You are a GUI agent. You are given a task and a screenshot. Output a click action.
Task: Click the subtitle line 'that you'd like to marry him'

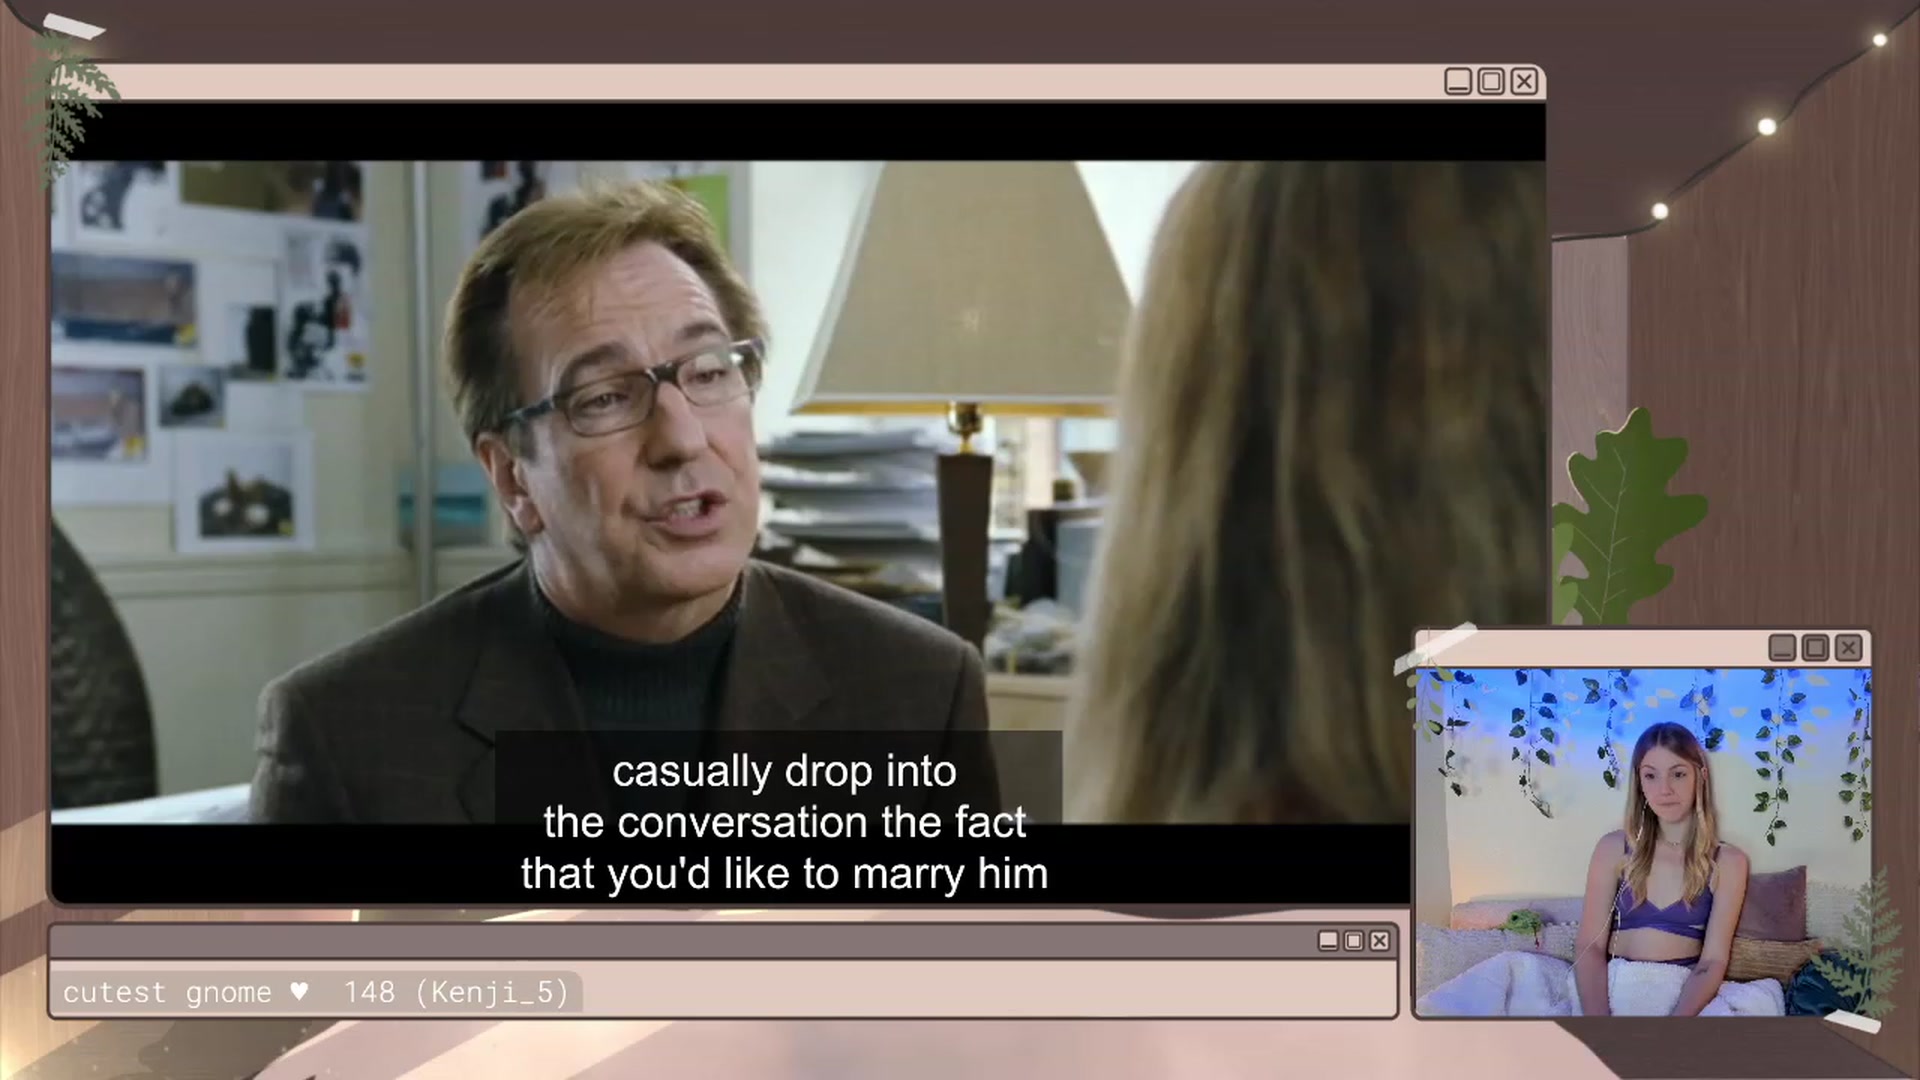pos(784,874)
